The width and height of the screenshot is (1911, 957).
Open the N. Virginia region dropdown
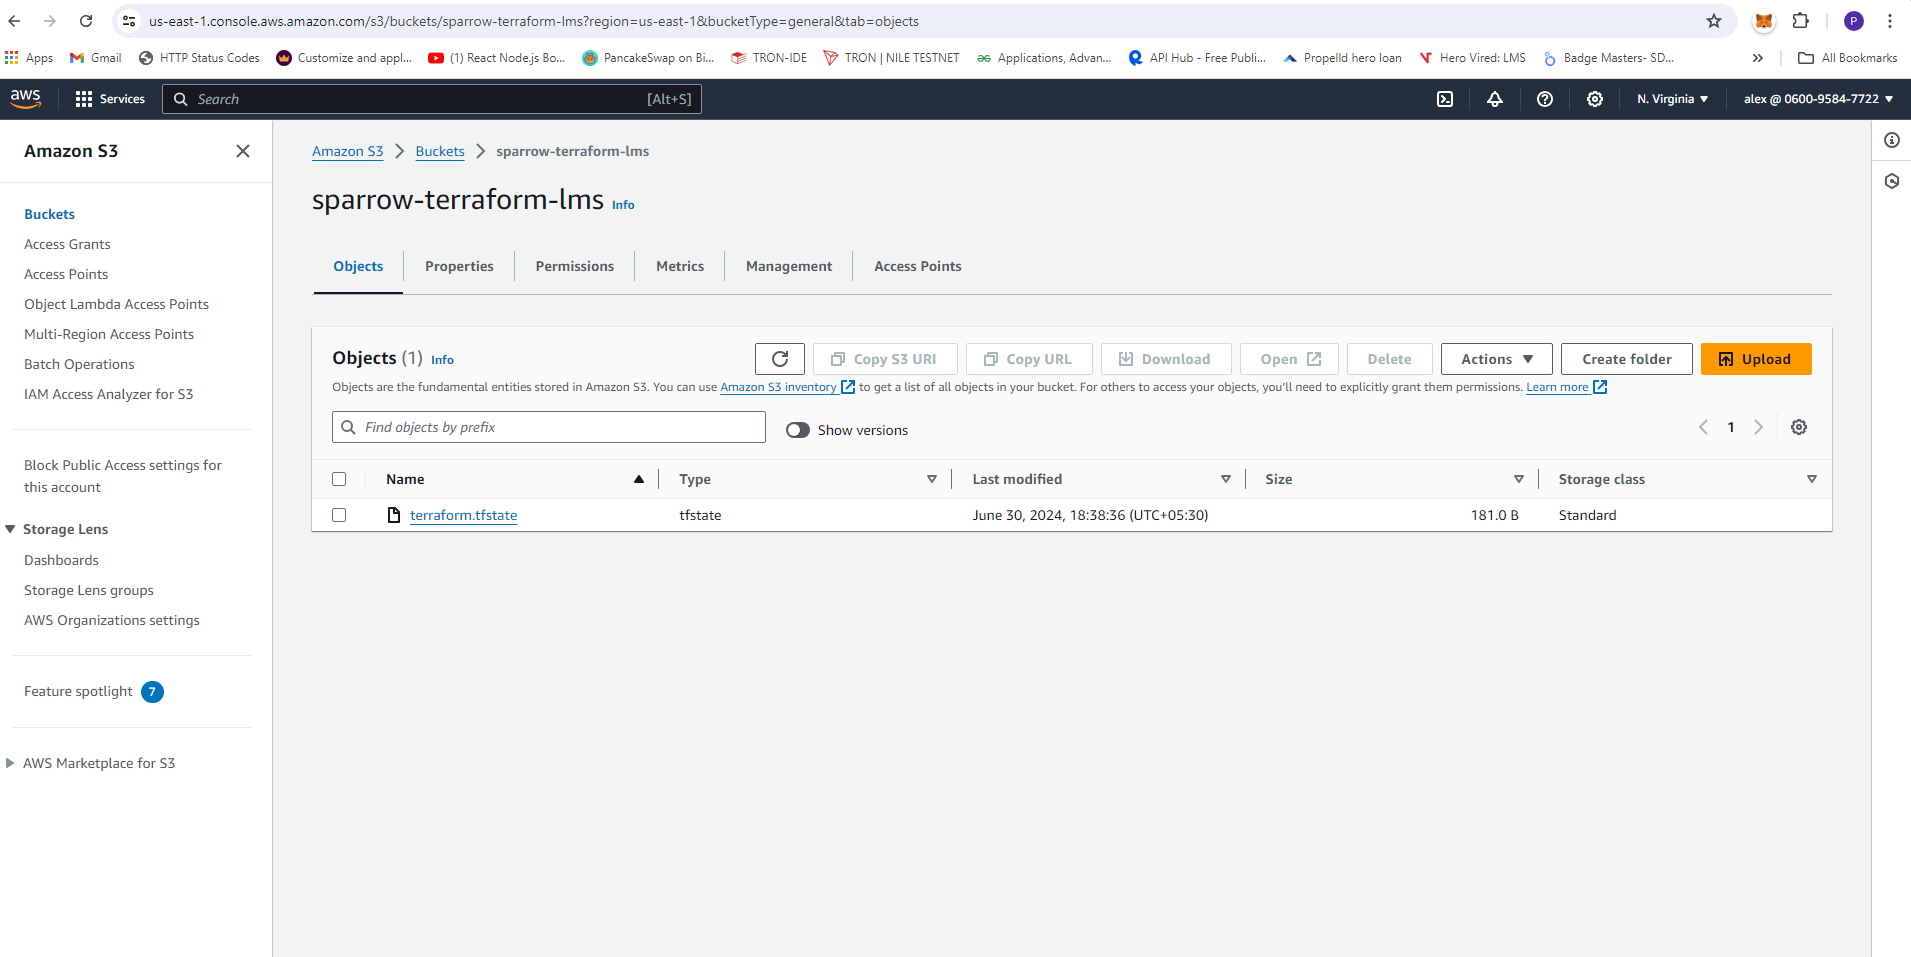tap(1673, 99)
